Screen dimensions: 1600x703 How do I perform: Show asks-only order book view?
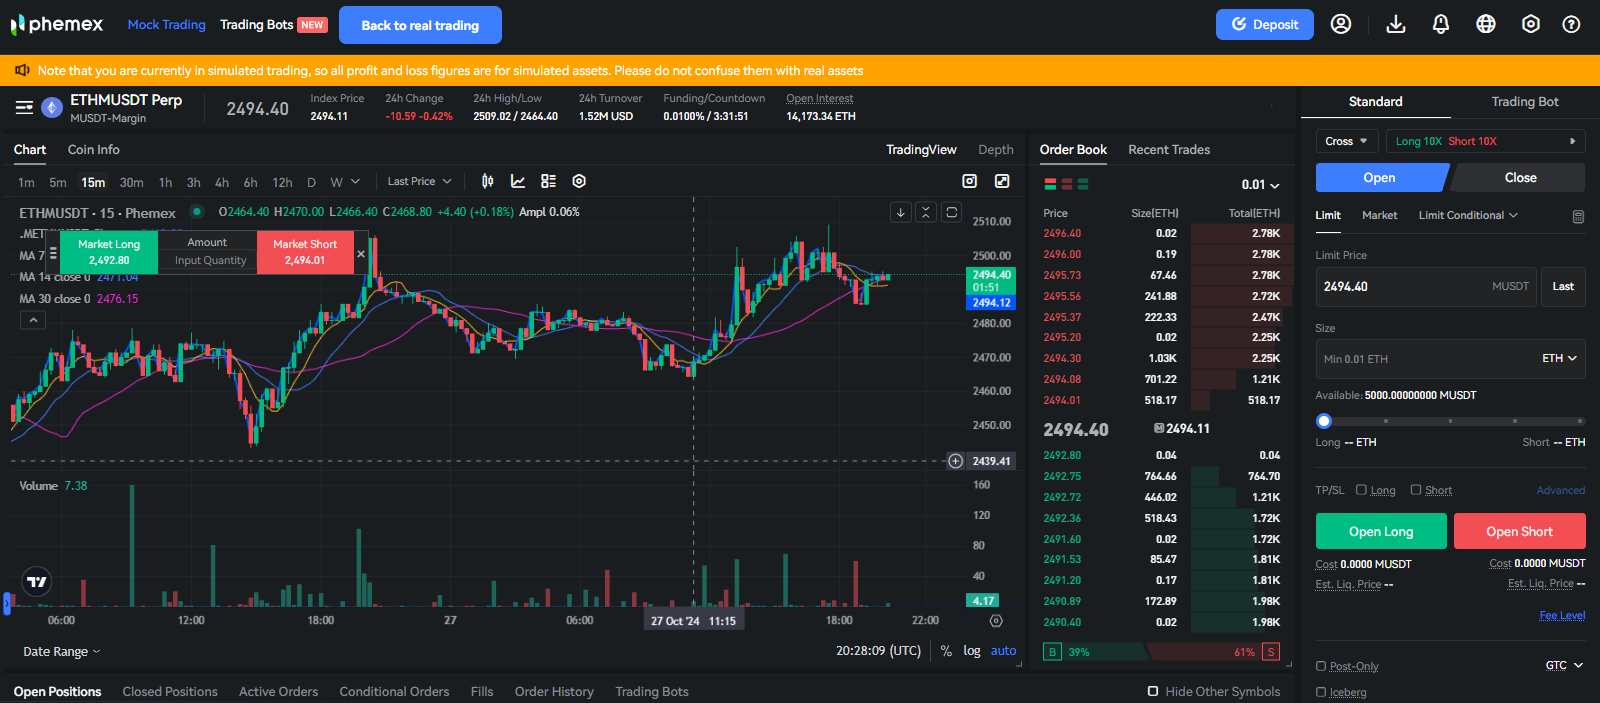coord(1067,184)
